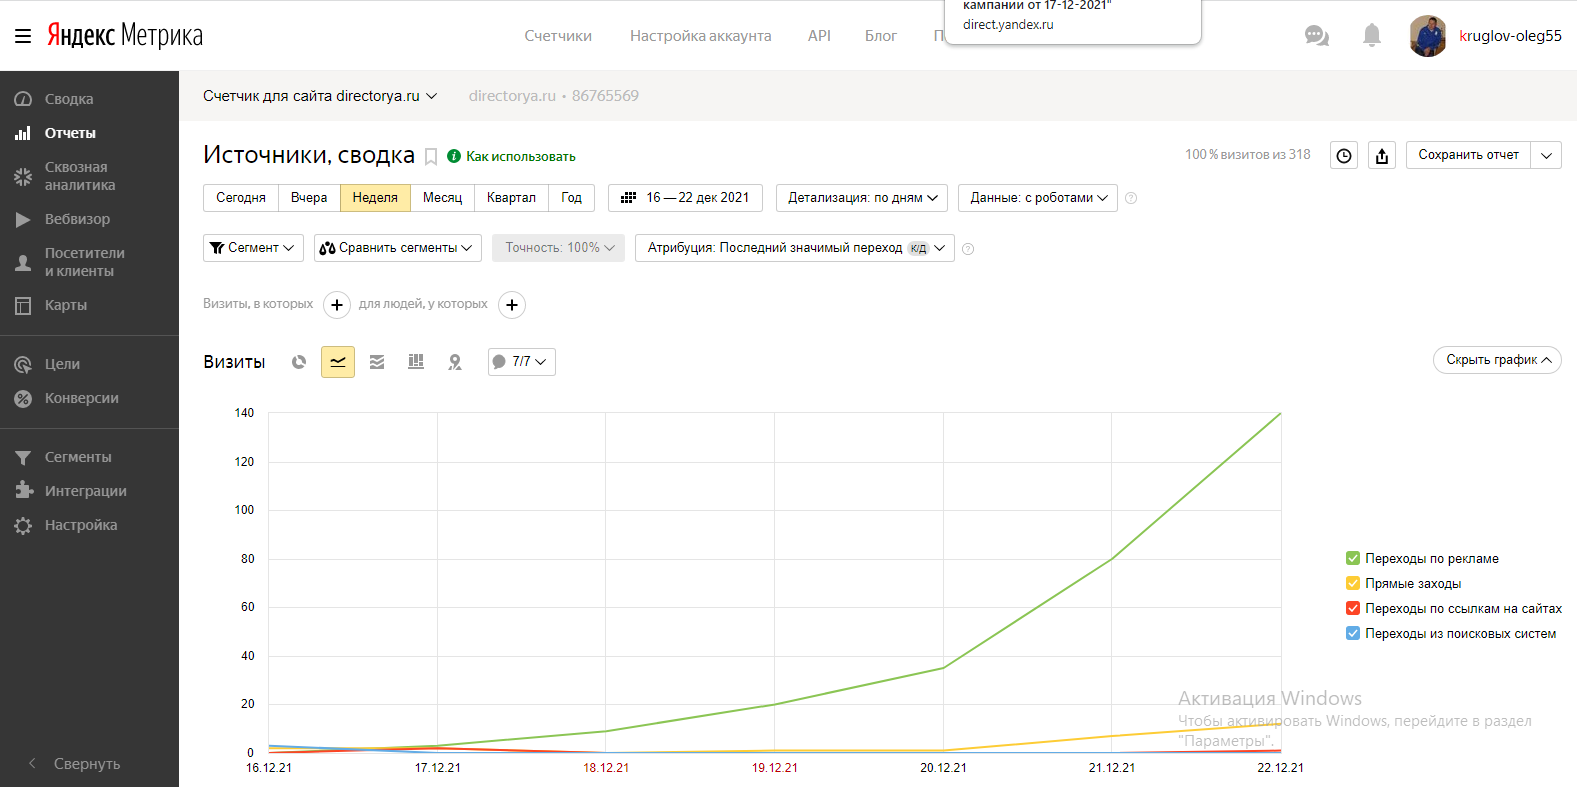Toggle Прямые заходы legend checkbox
Image resolution: width=1577 pixels, height=787 pixels.
click(x=1353, y=583)
